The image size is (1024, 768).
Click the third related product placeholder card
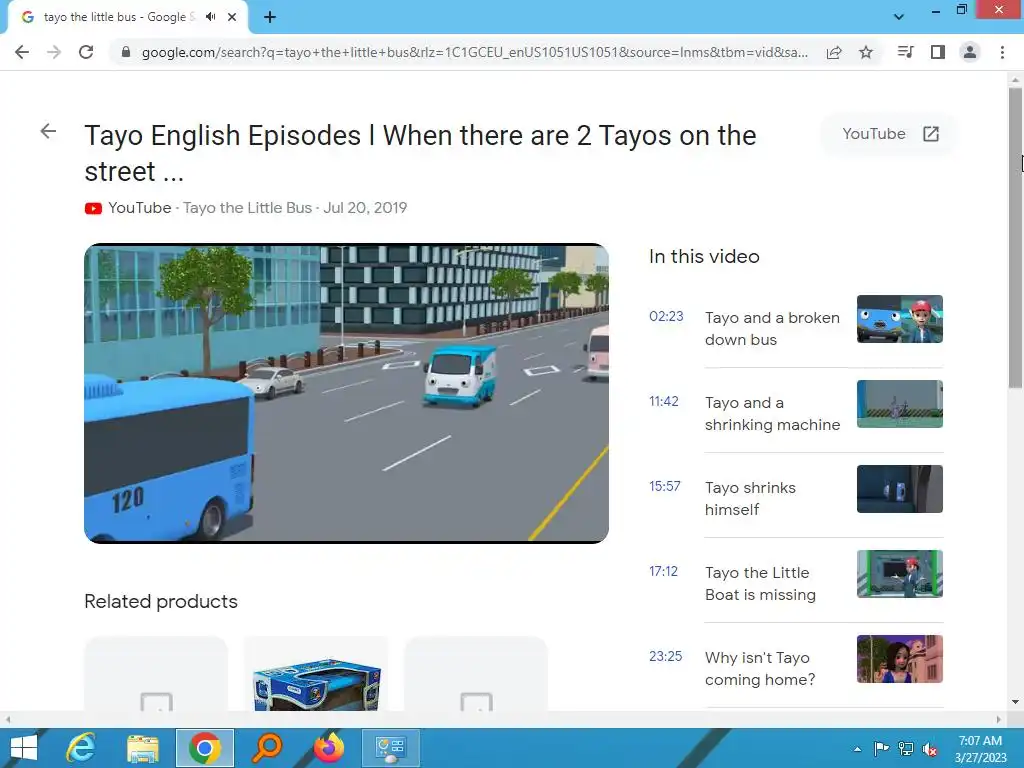(x=476, y=673)
